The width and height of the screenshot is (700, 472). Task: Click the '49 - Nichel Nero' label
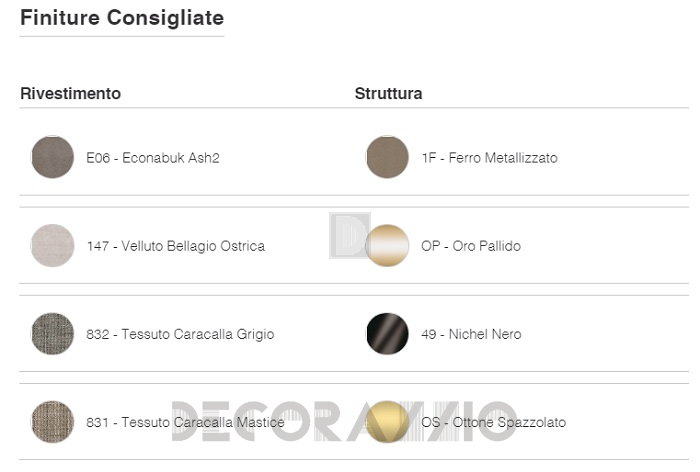(471, 334)
